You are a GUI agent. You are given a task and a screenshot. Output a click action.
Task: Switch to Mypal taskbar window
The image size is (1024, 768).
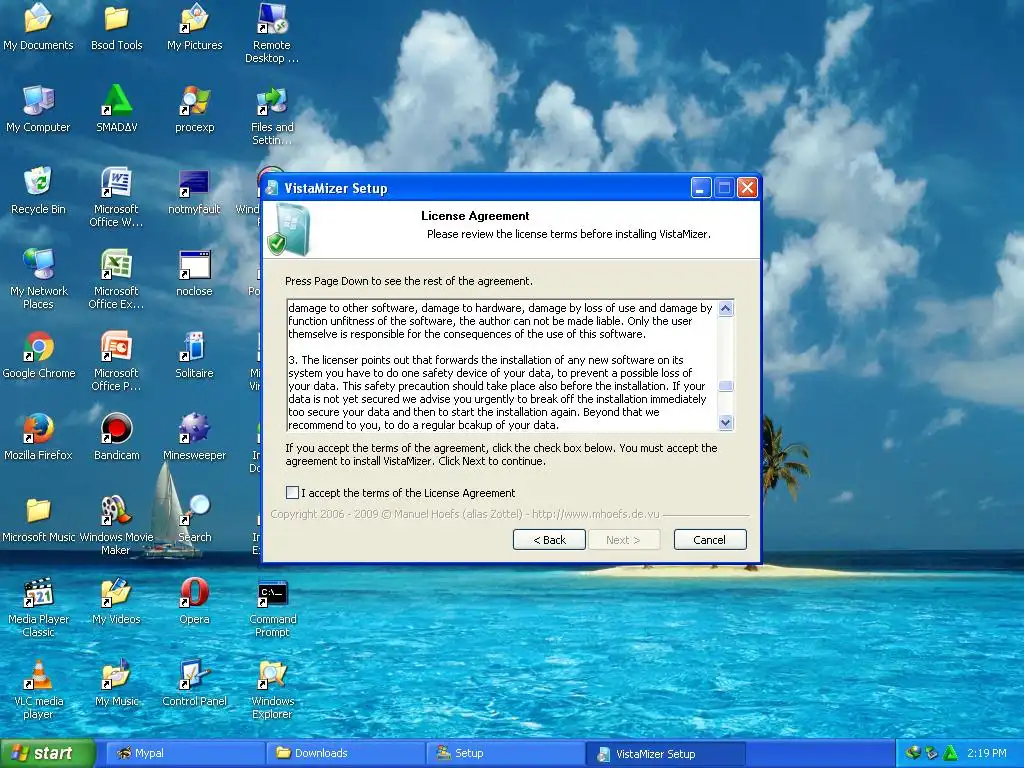click(183, 753)
